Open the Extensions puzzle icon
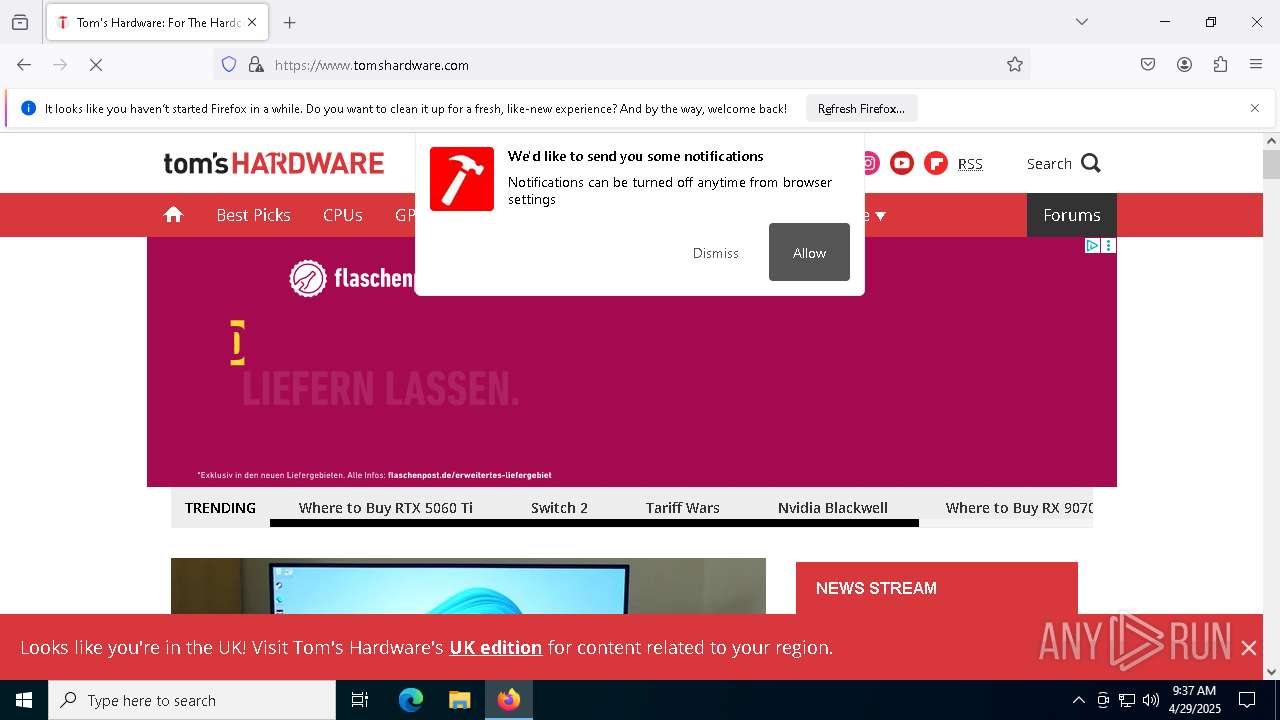 click(x=1220, y=65)
